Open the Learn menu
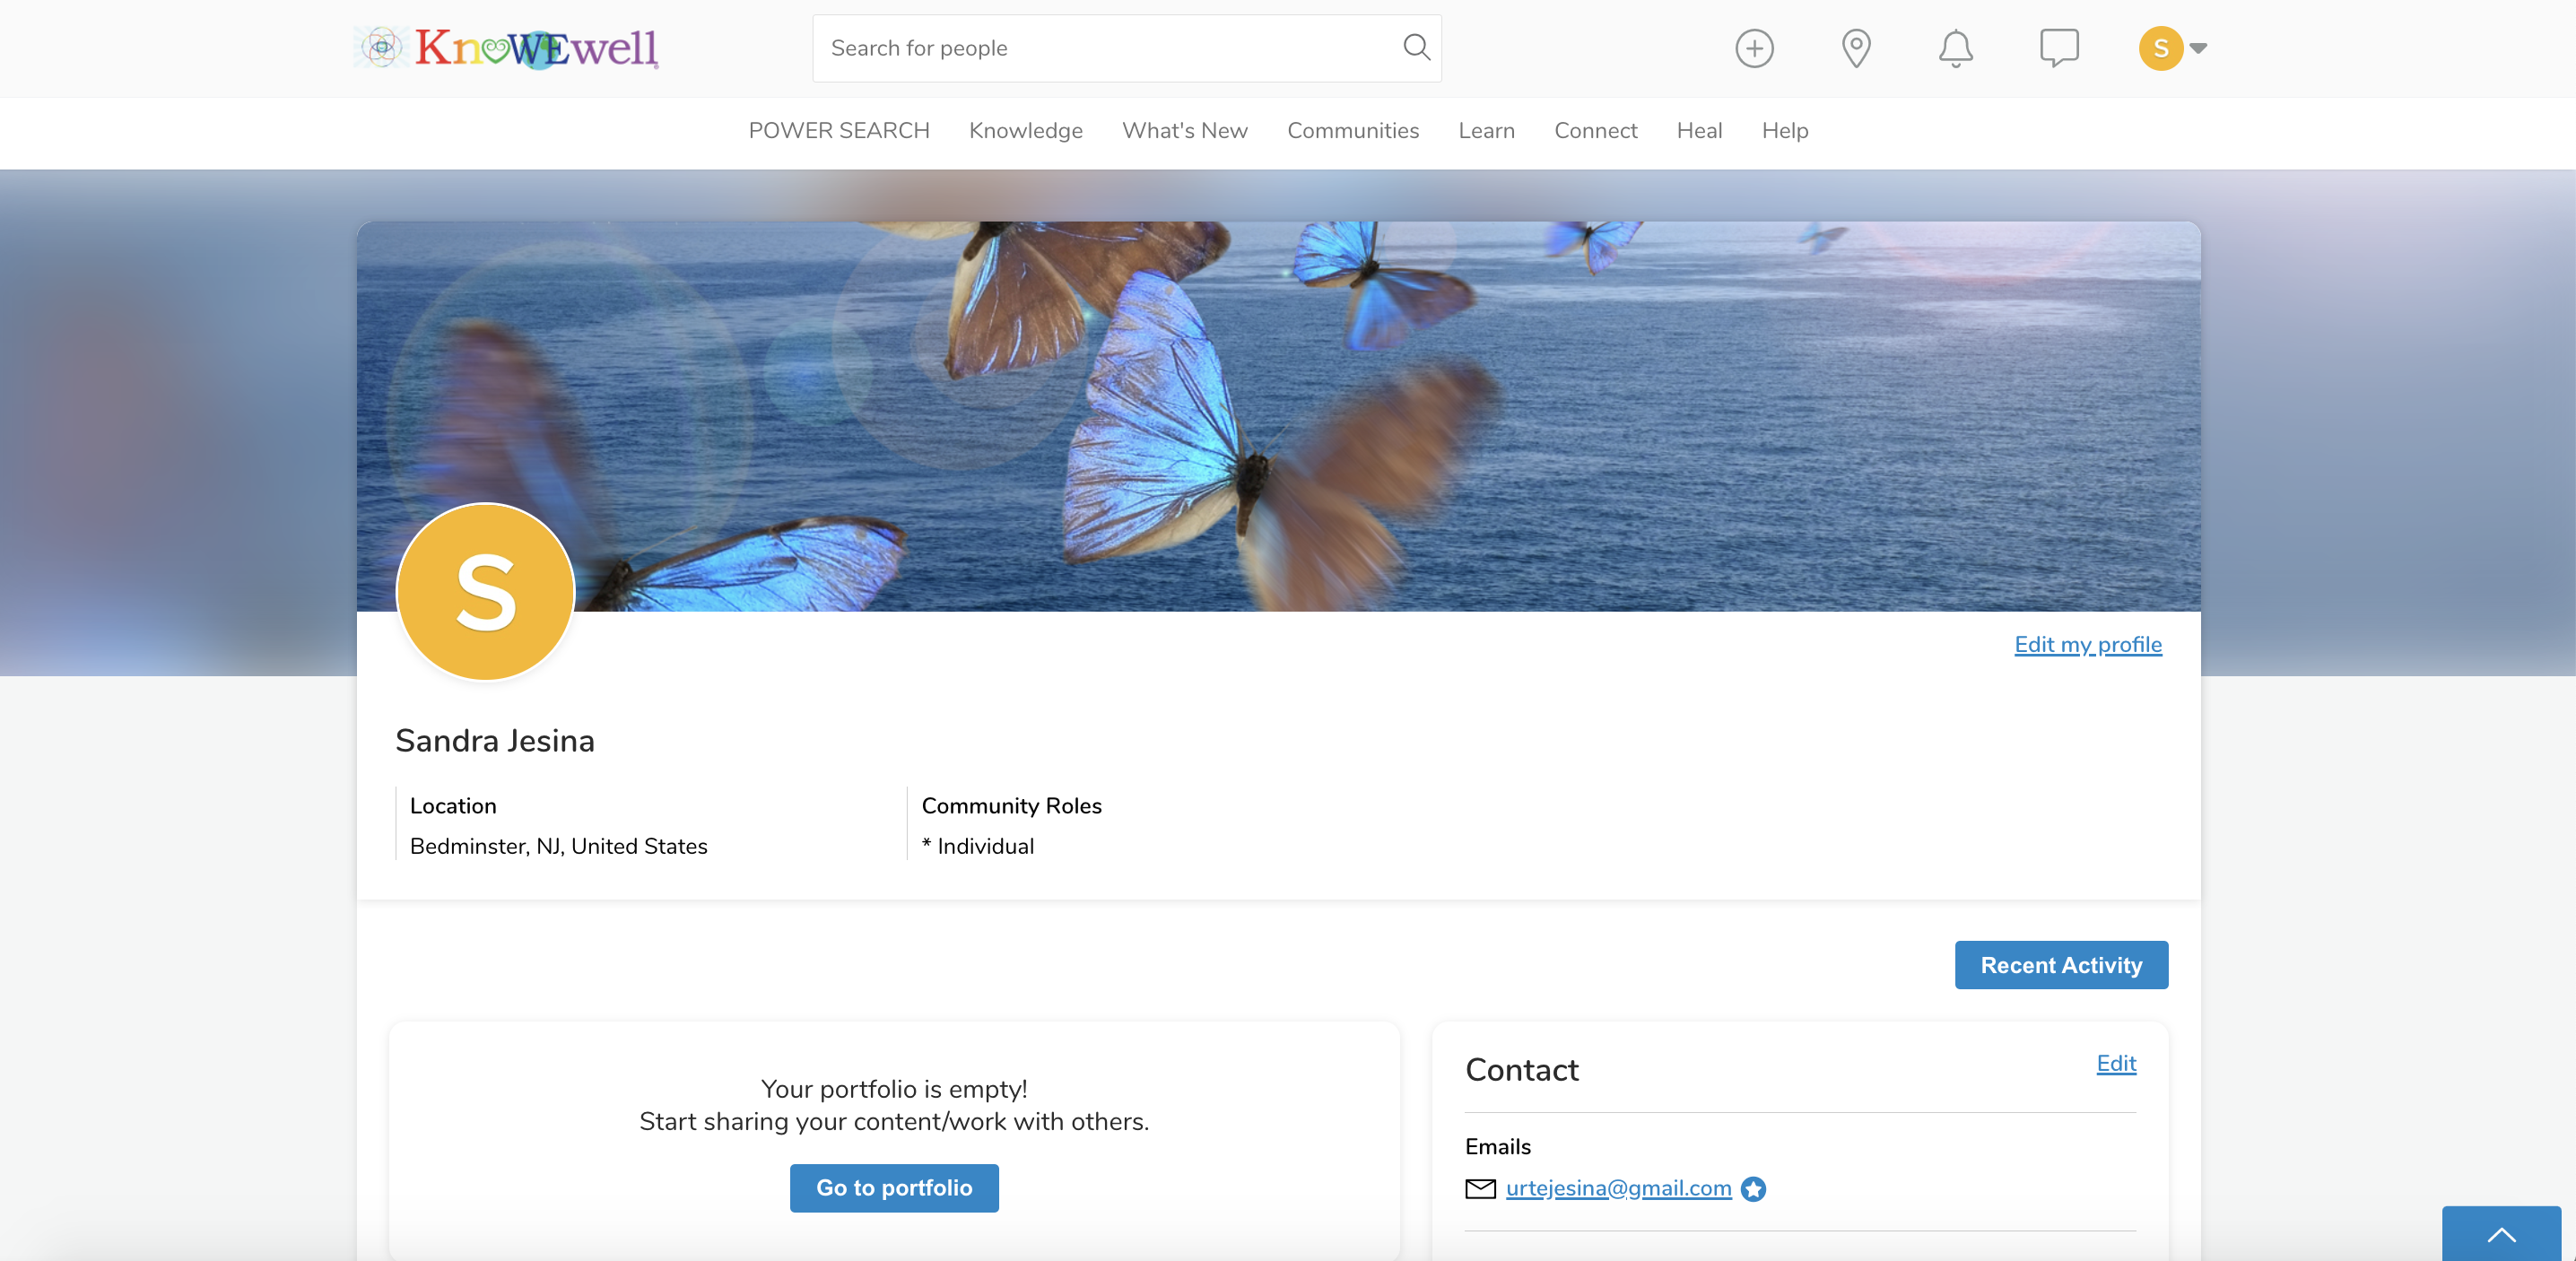 tap(1486, 131)
